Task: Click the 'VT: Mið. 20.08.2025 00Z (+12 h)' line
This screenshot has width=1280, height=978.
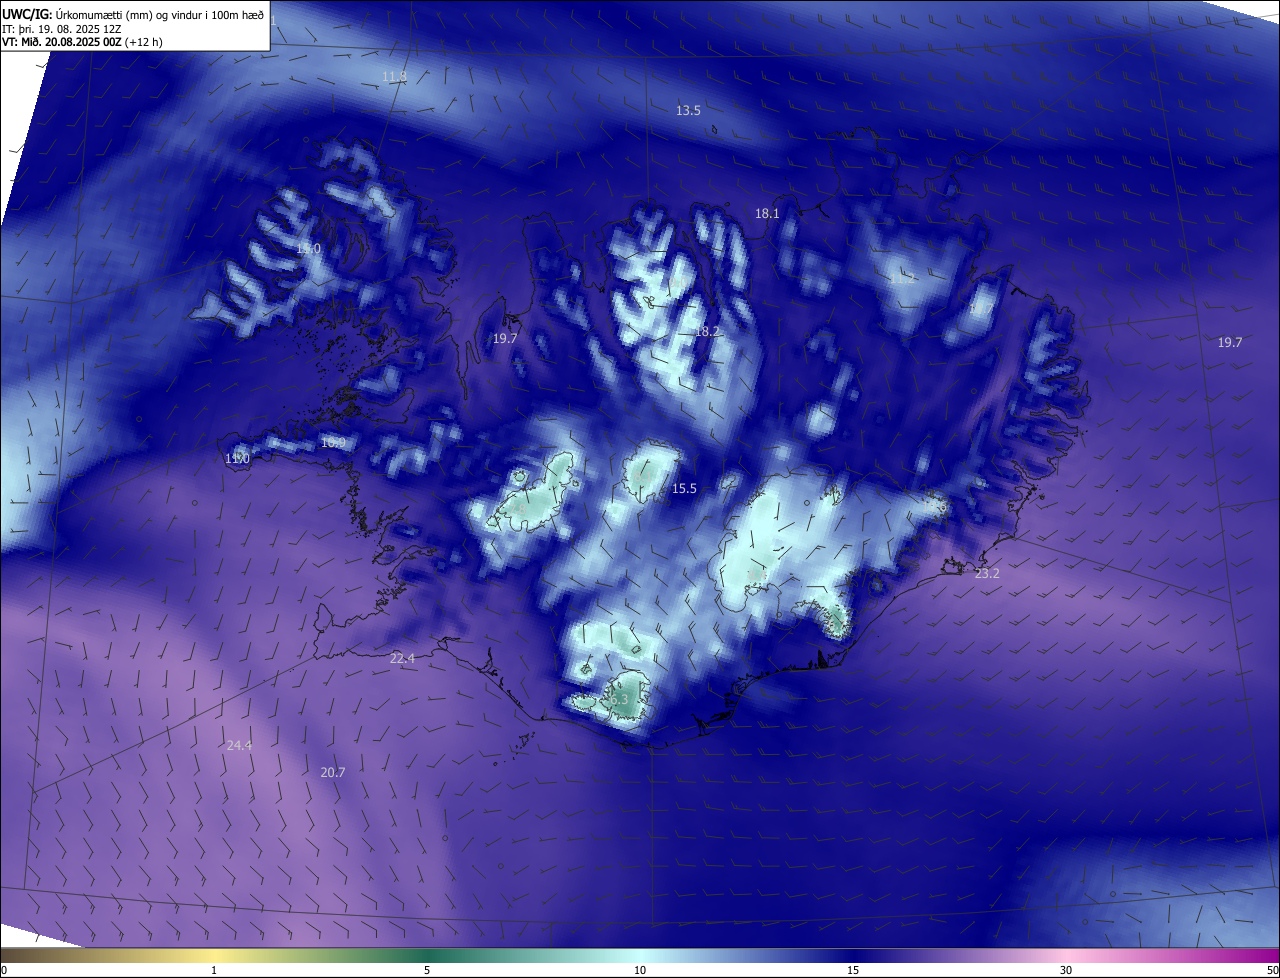Action: [82, 42]
